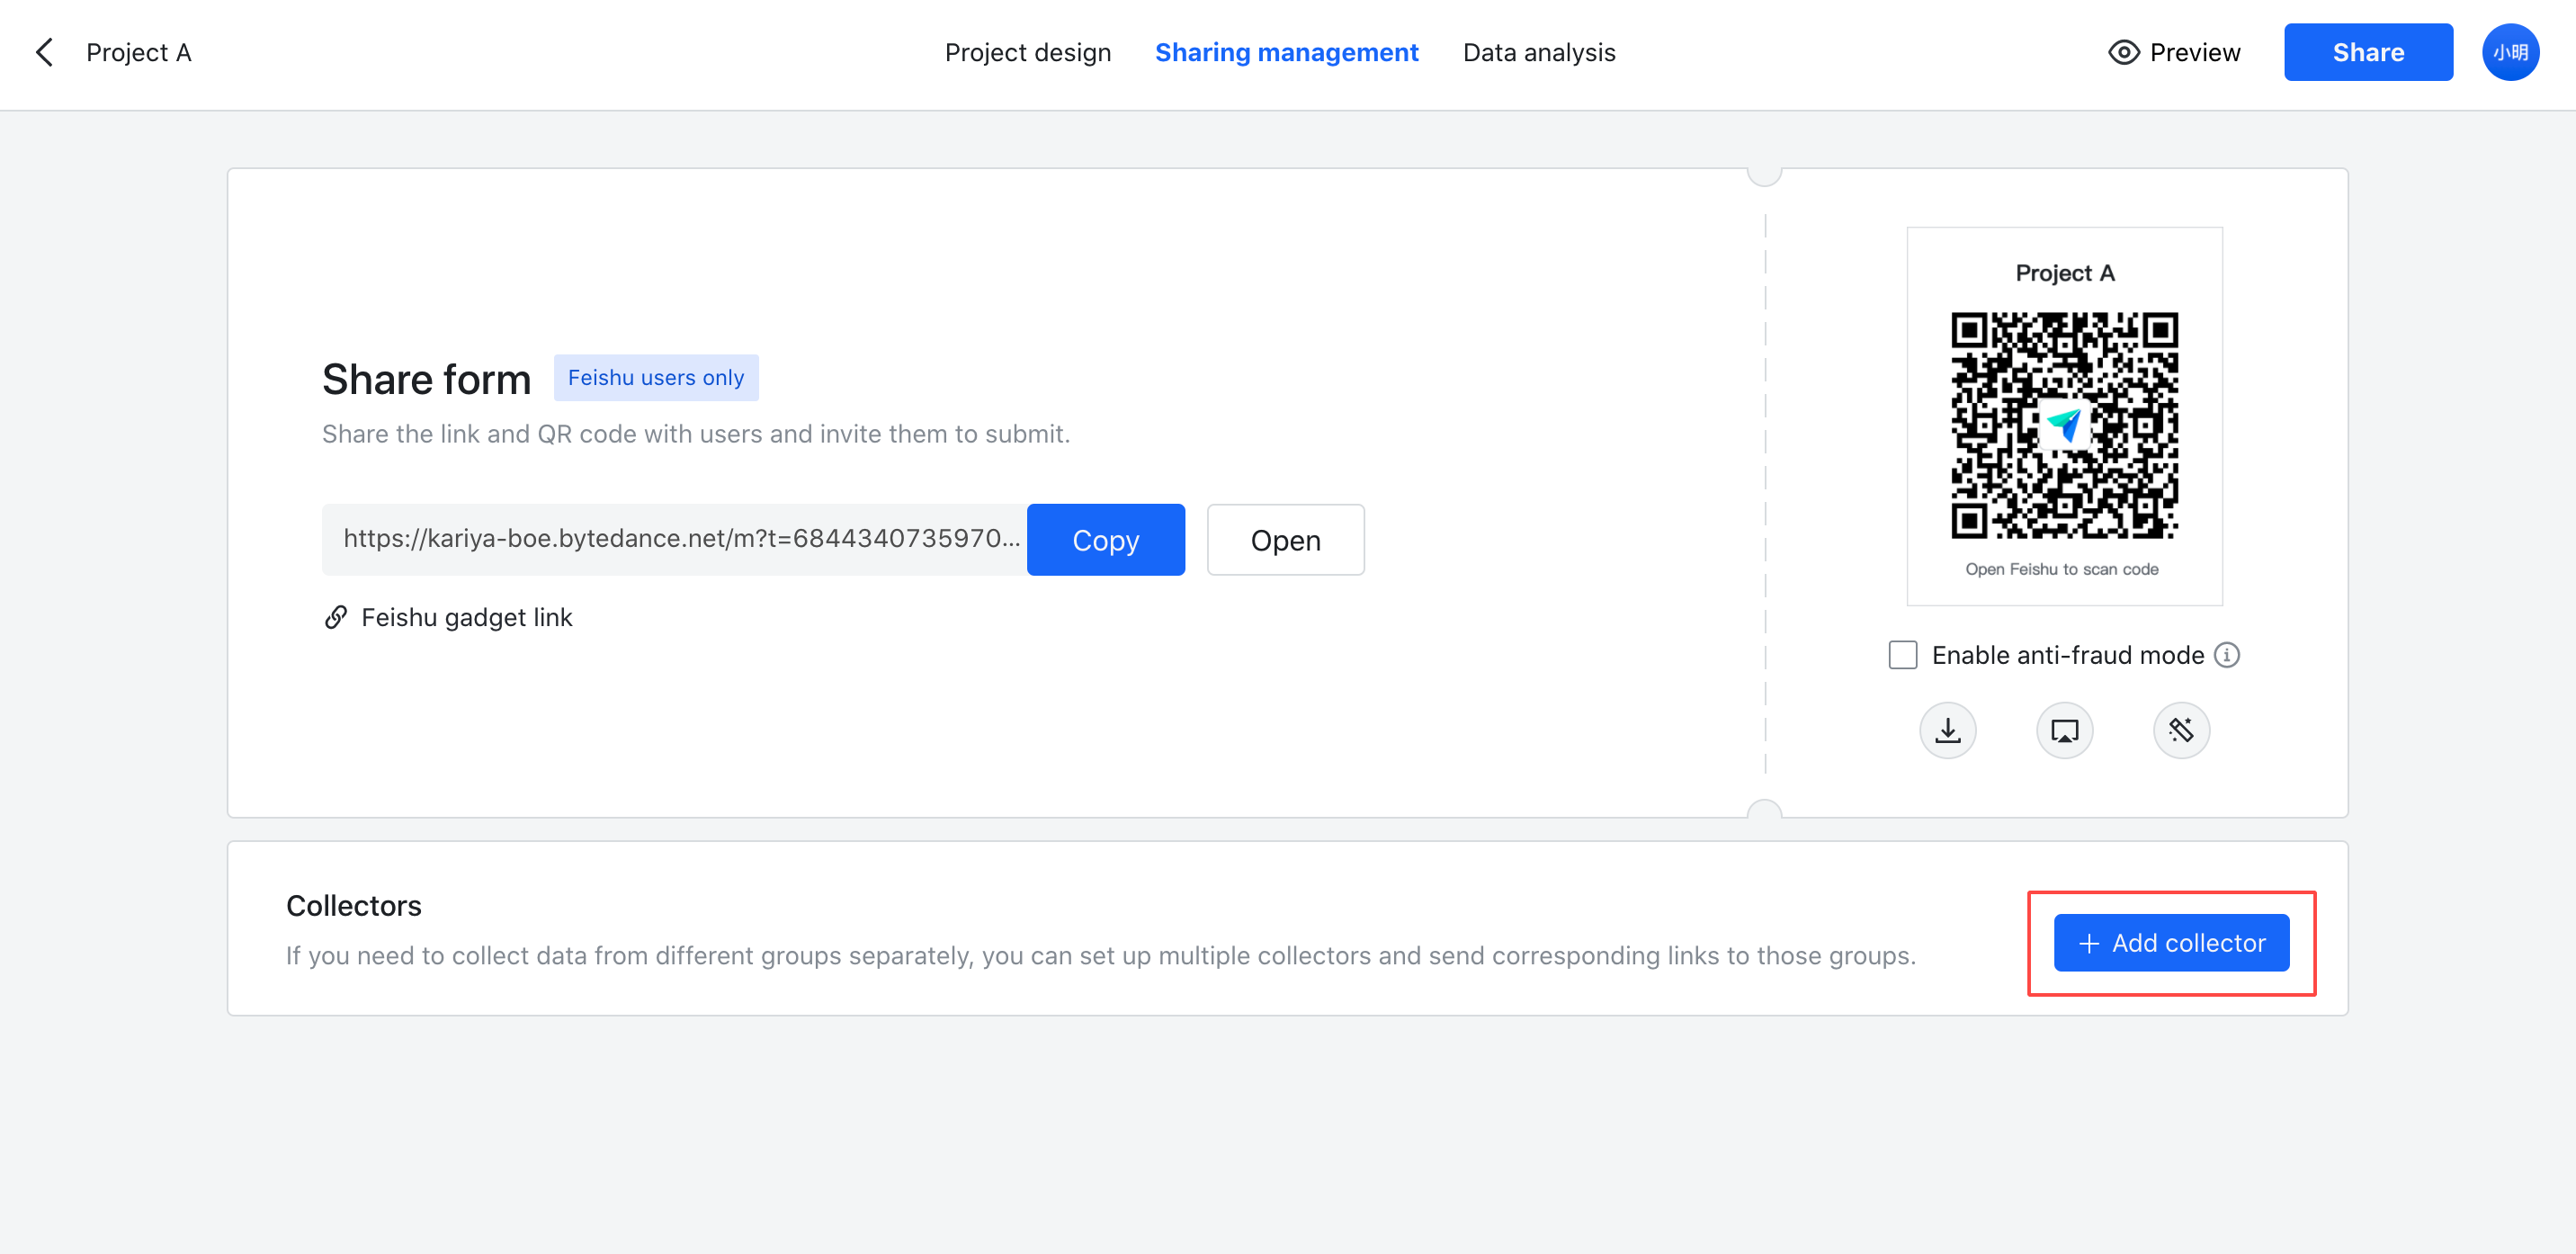
Task: Click the screen display QR icon
Action: tap(2064, 730)
